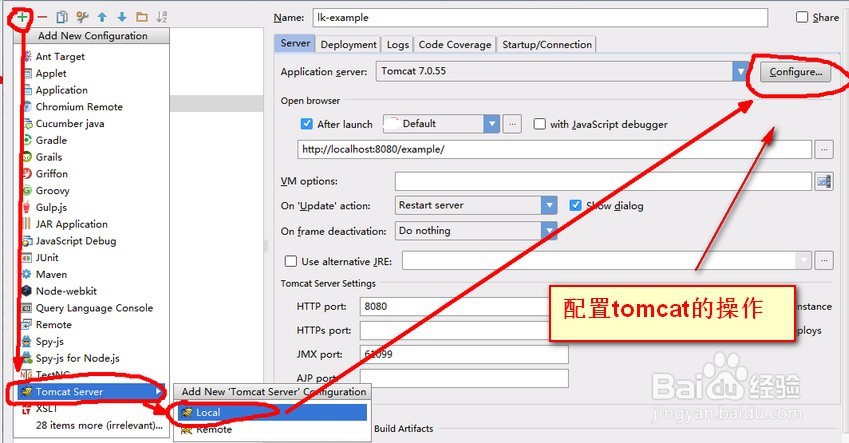The width and height of the screenshot is (849, 443).
Task: Pick Gradle configuration type
Action: tap(51, 140)
